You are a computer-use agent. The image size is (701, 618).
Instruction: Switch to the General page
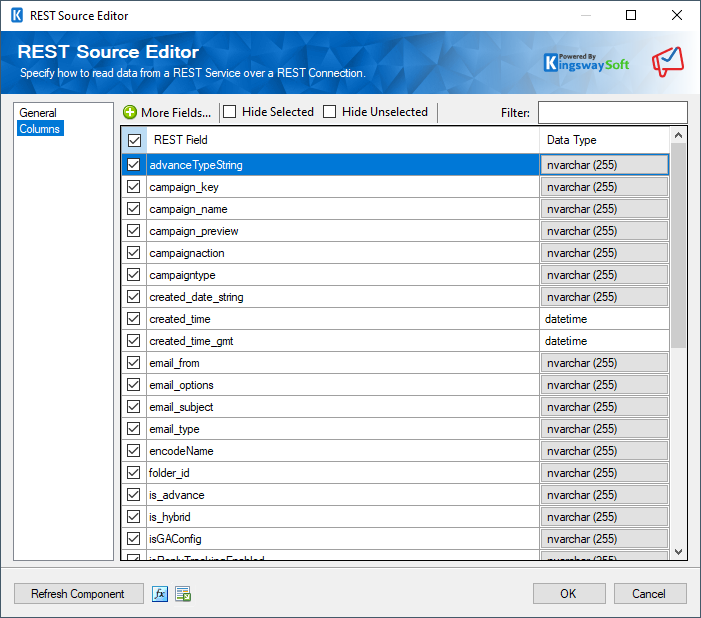coord(38,113)
